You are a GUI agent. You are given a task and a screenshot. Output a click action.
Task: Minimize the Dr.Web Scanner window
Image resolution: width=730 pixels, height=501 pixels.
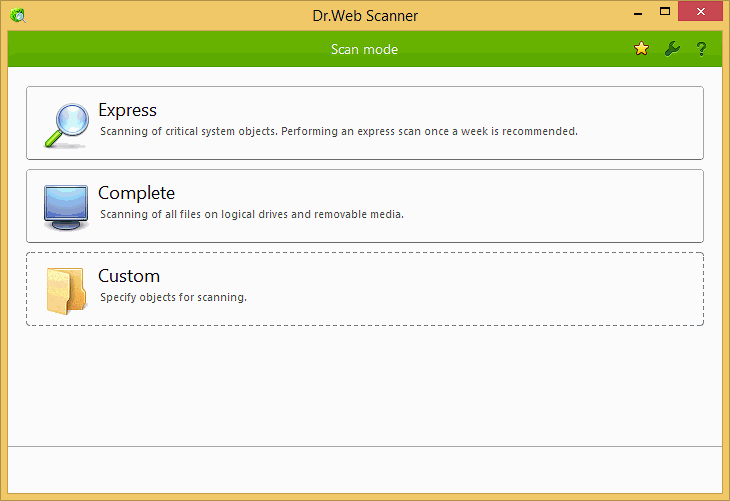pos(638,13)
